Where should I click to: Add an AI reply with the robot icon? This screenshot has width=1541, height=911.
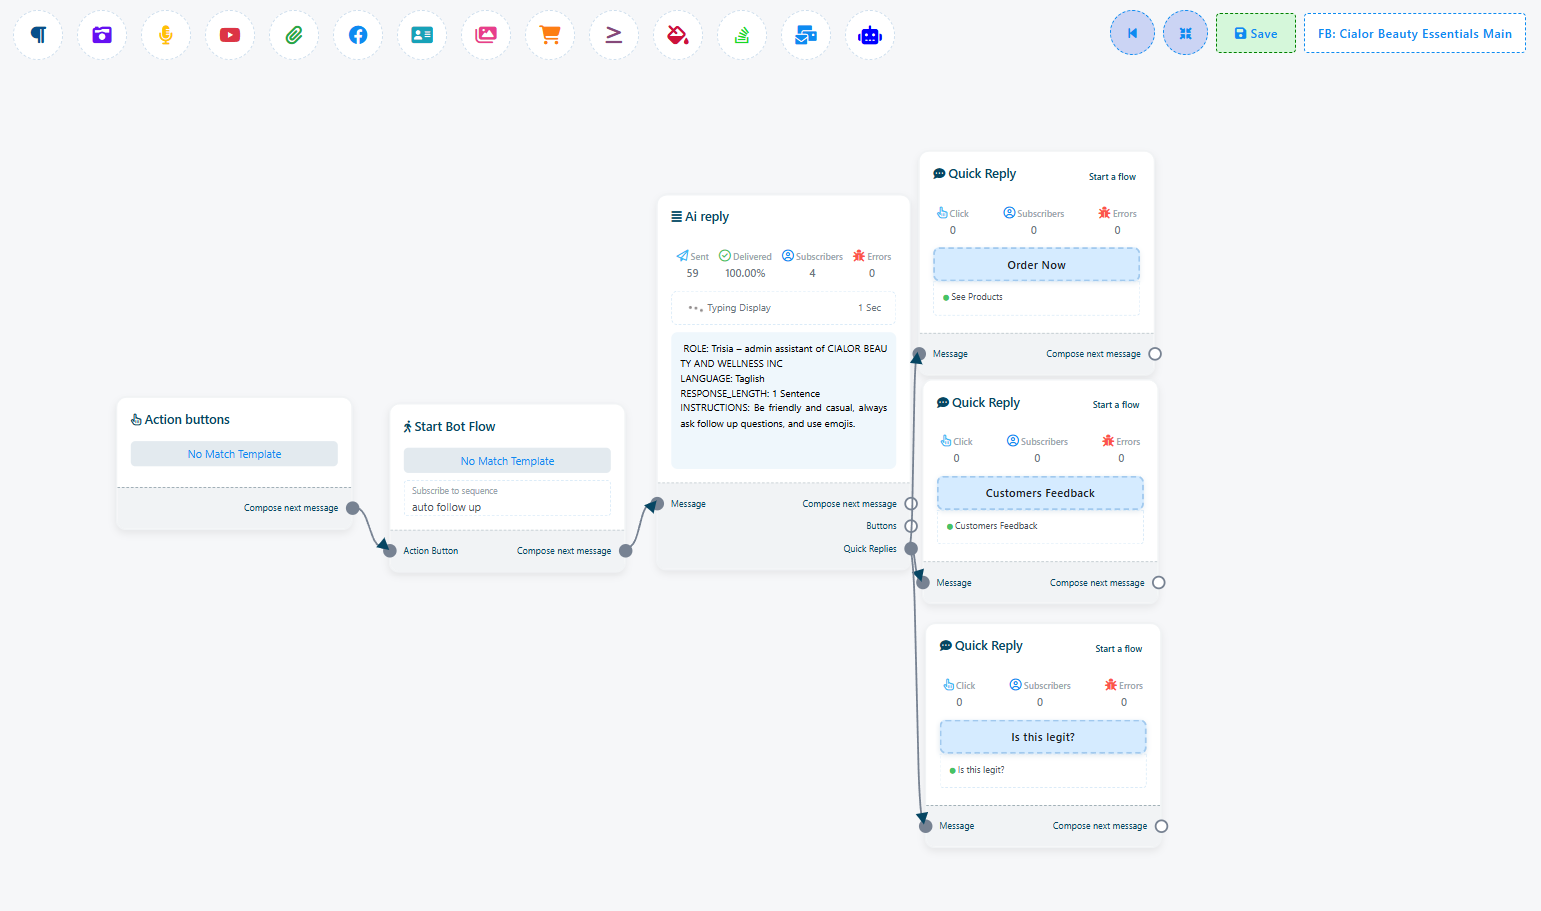point(870,35)
